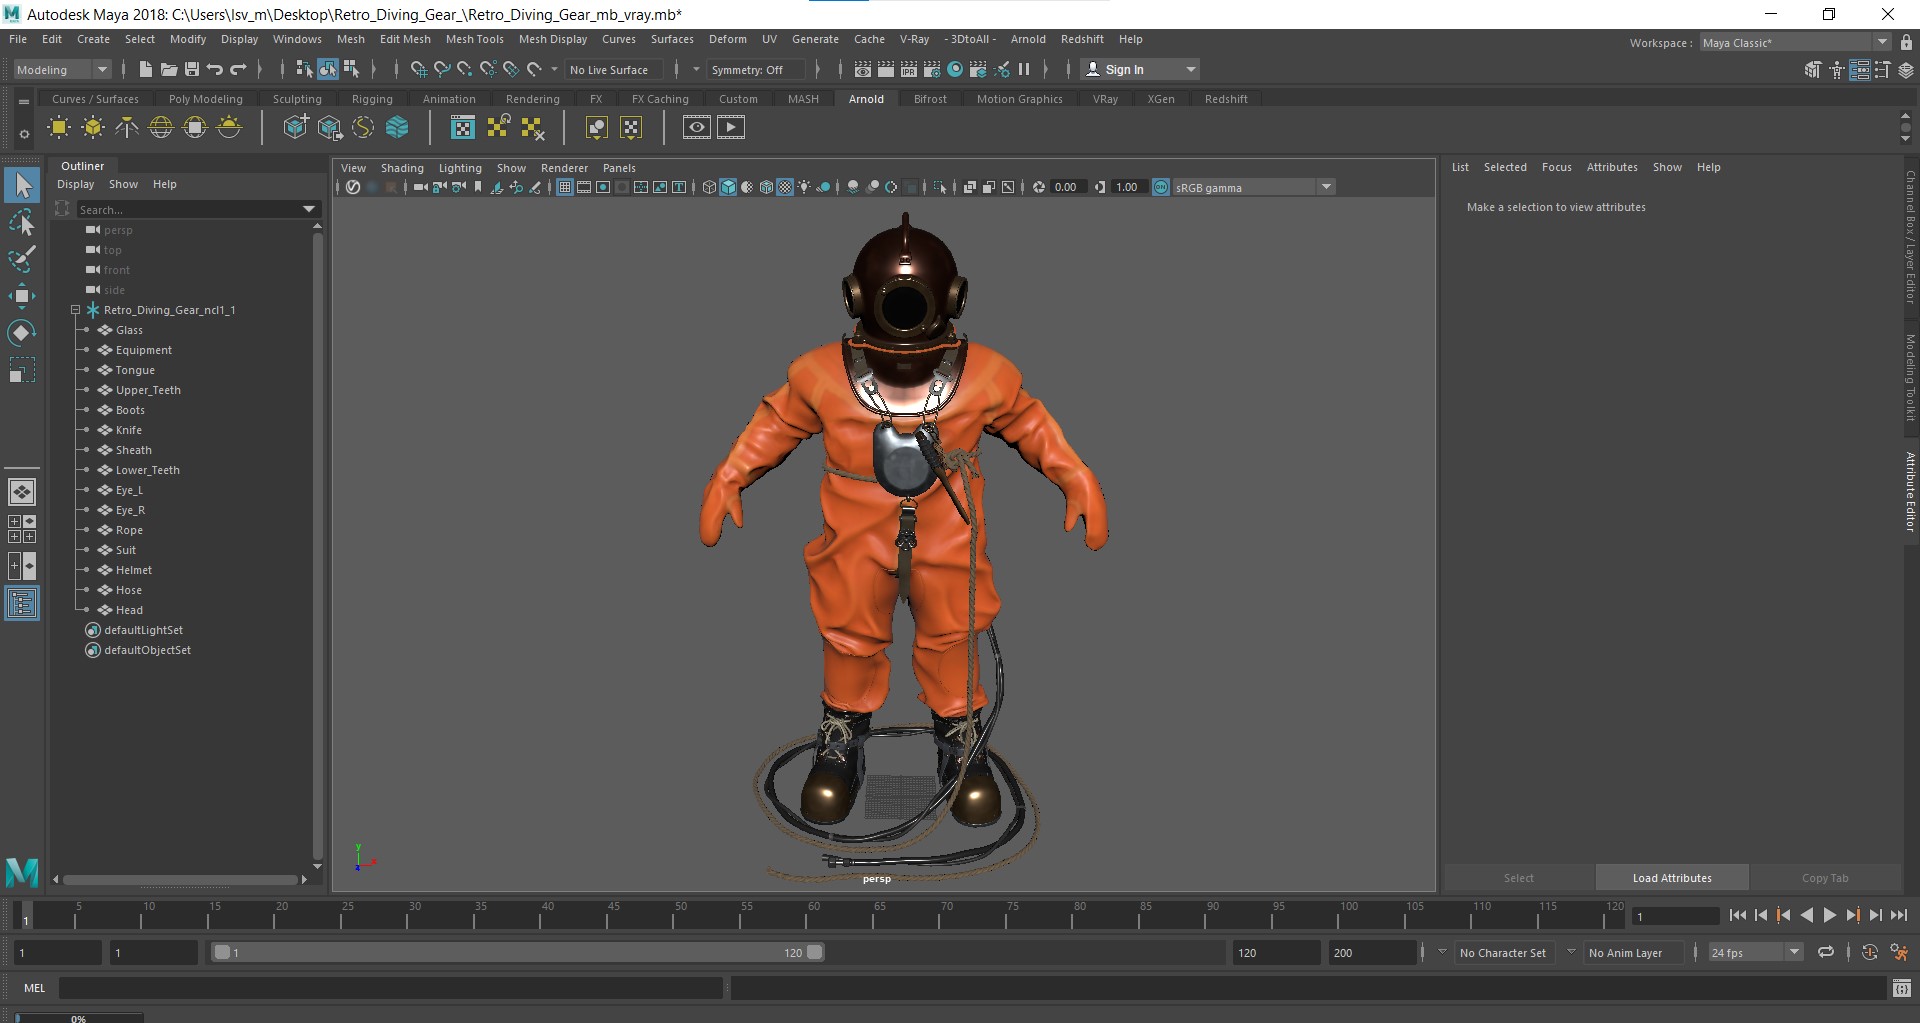Activate the Rotate tool in toolbox

click(x=22, y=333)
